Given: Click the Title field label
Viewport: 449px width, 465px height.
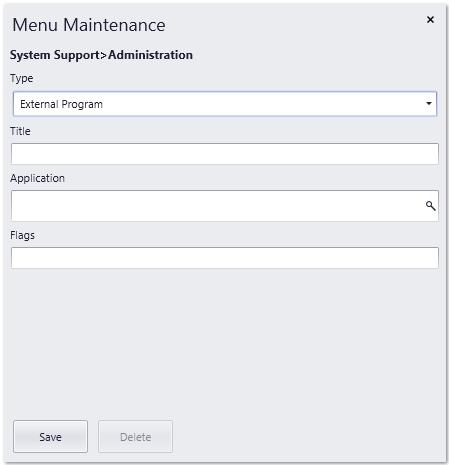Looking at the screenshot, I should pos(20,131).
